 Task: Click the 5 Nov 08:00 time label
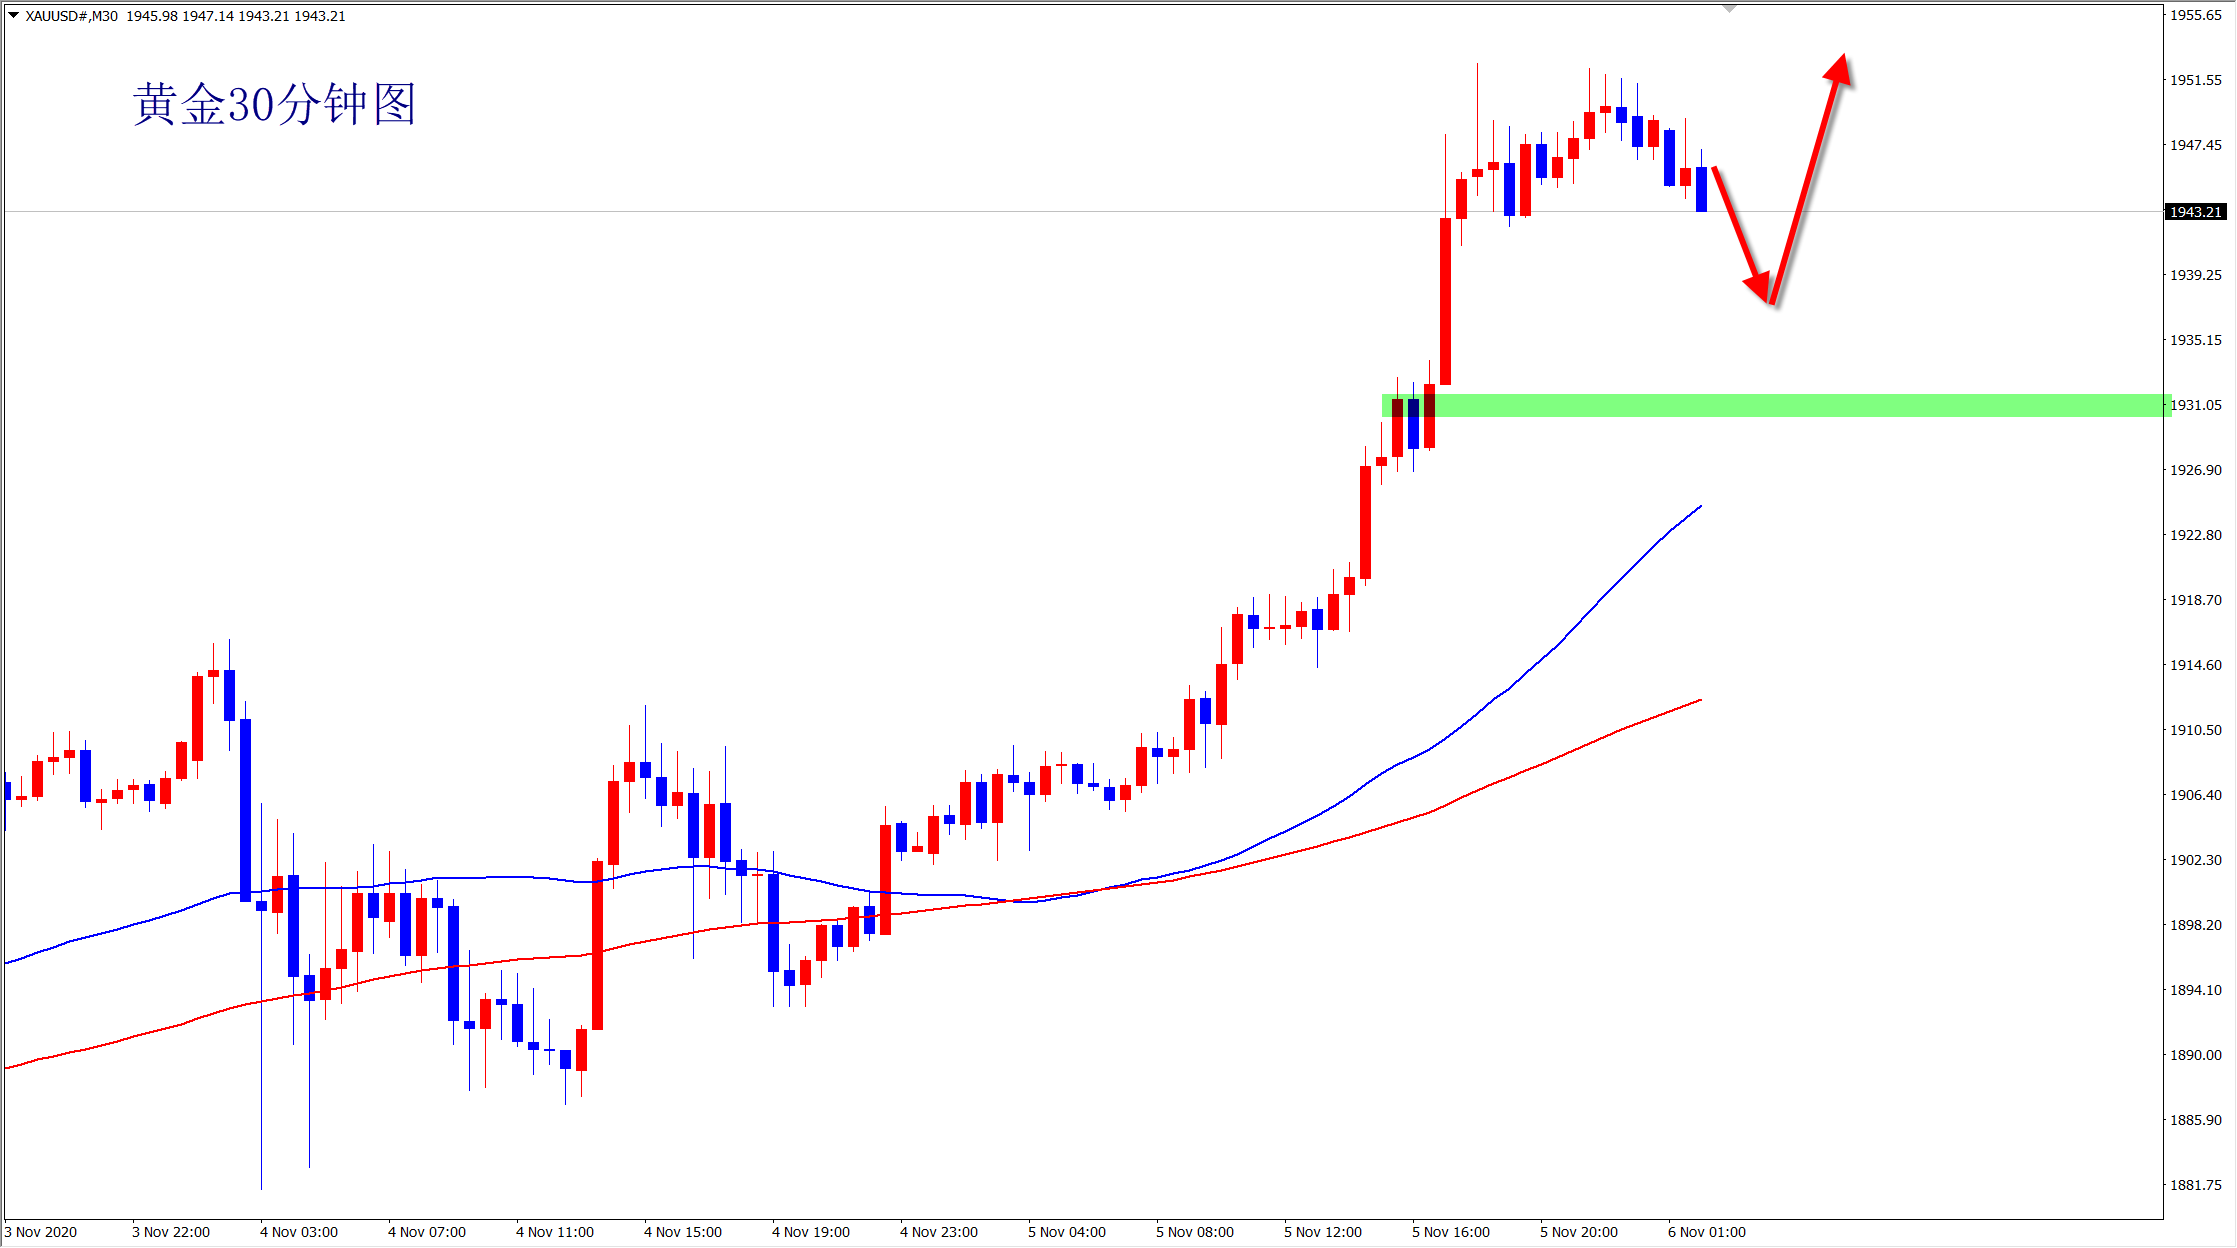pyautogui.click(x=1194, y=1232)
